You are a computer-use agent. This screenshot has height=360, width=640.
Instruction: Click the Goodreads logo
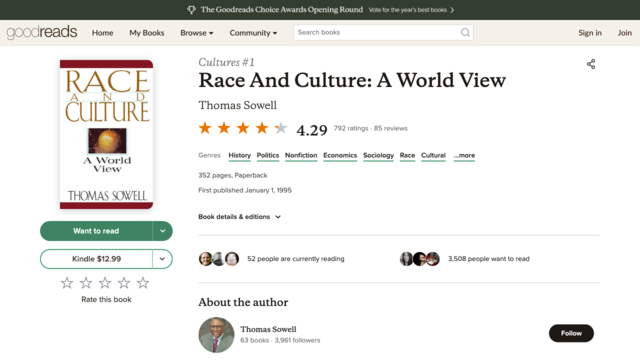[42, 32]
